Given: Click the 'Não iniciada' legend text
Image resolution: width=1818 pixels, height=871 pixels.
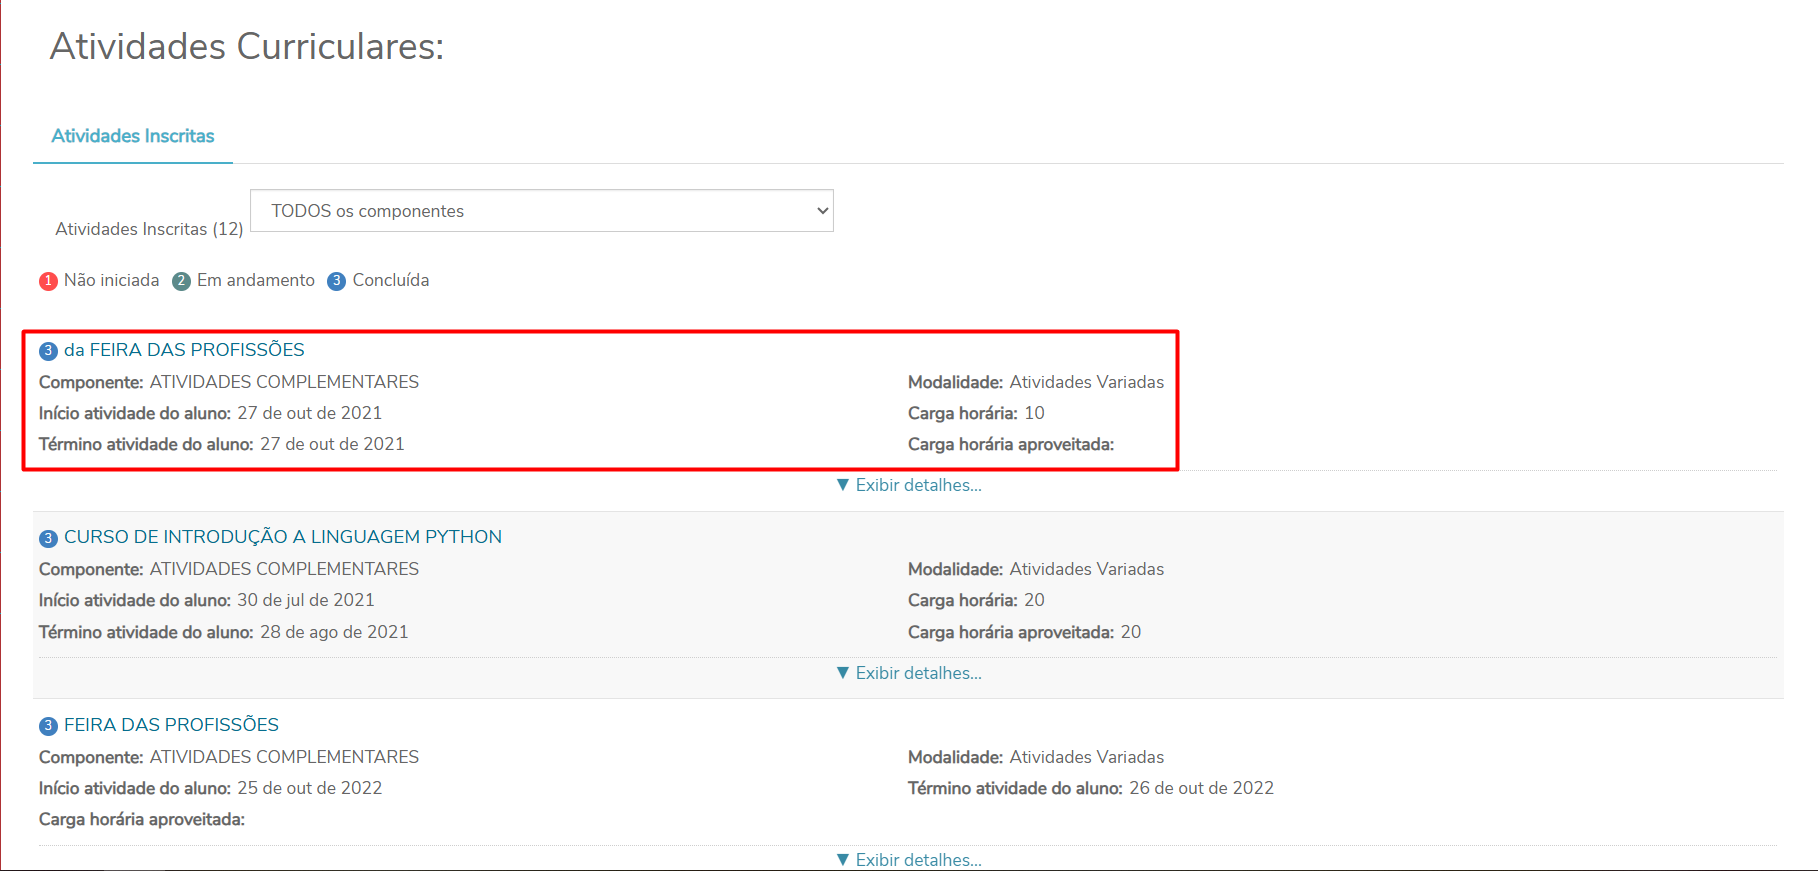Looking at the screenshot, I should 111,280.
